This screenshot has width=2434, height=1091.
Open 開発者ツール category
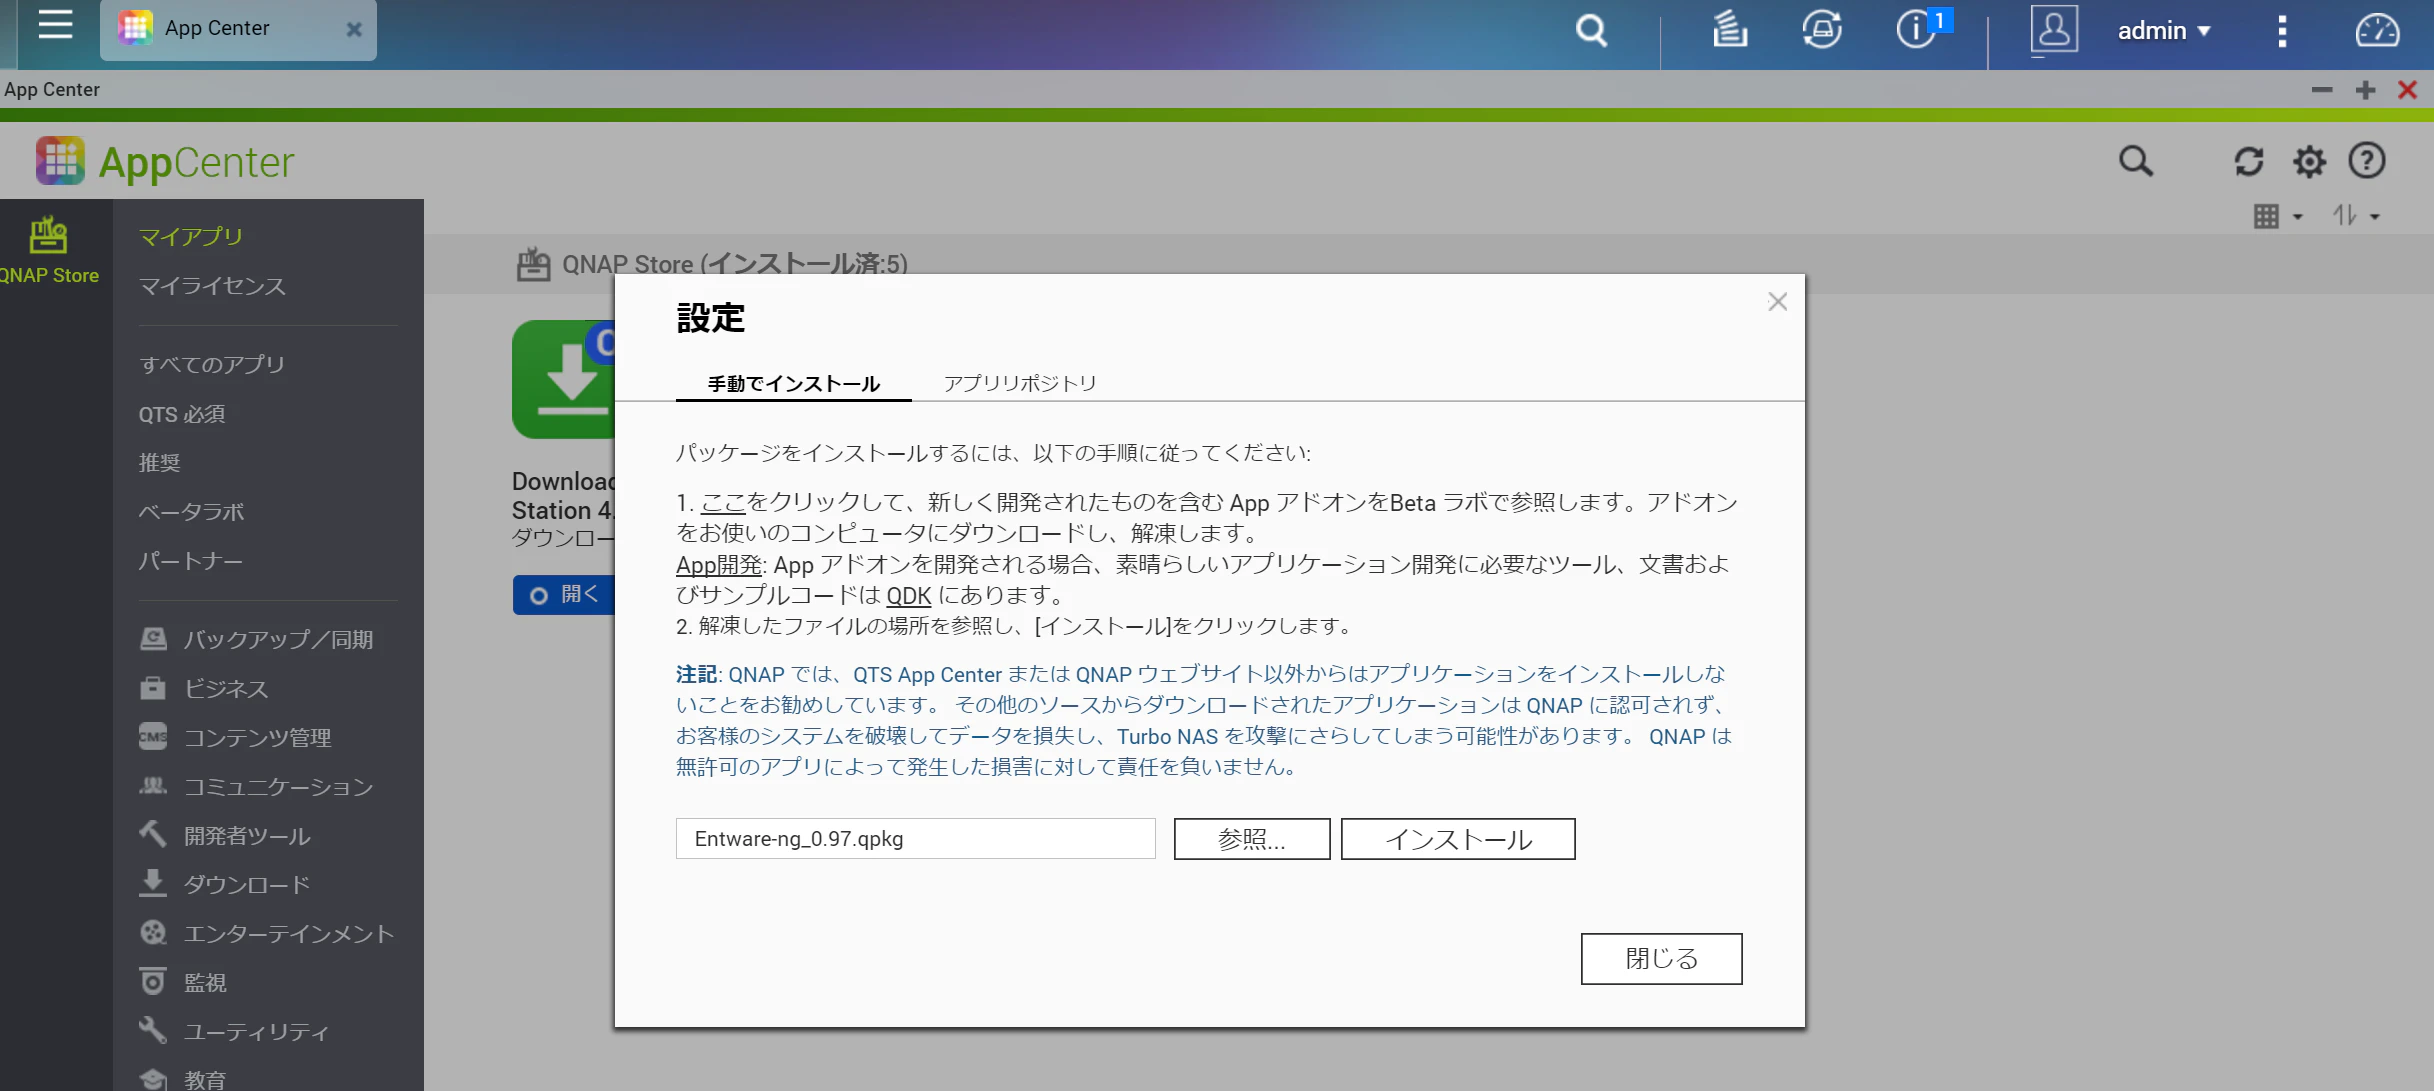click(225, 835)
